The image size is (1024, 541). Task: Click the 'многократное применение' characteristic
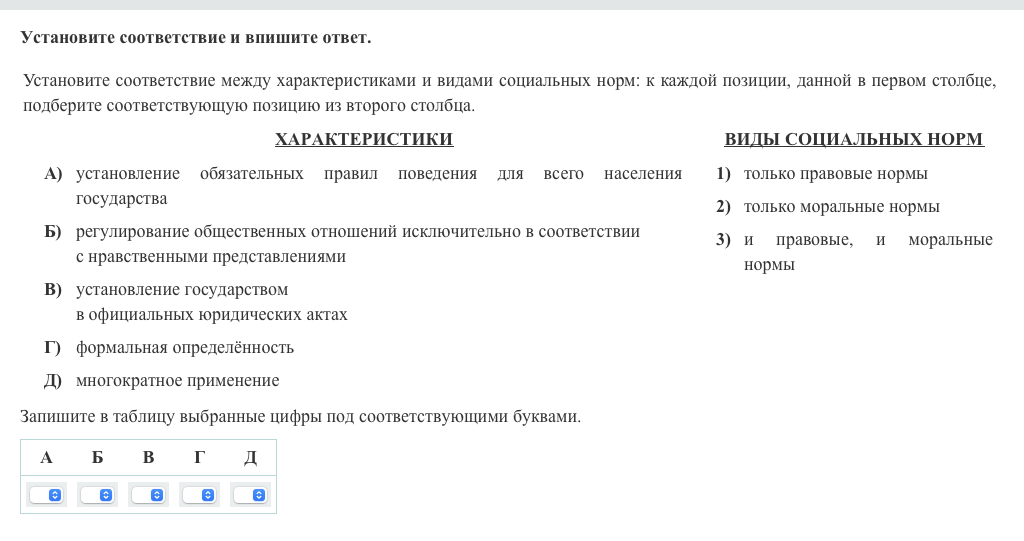177,381
